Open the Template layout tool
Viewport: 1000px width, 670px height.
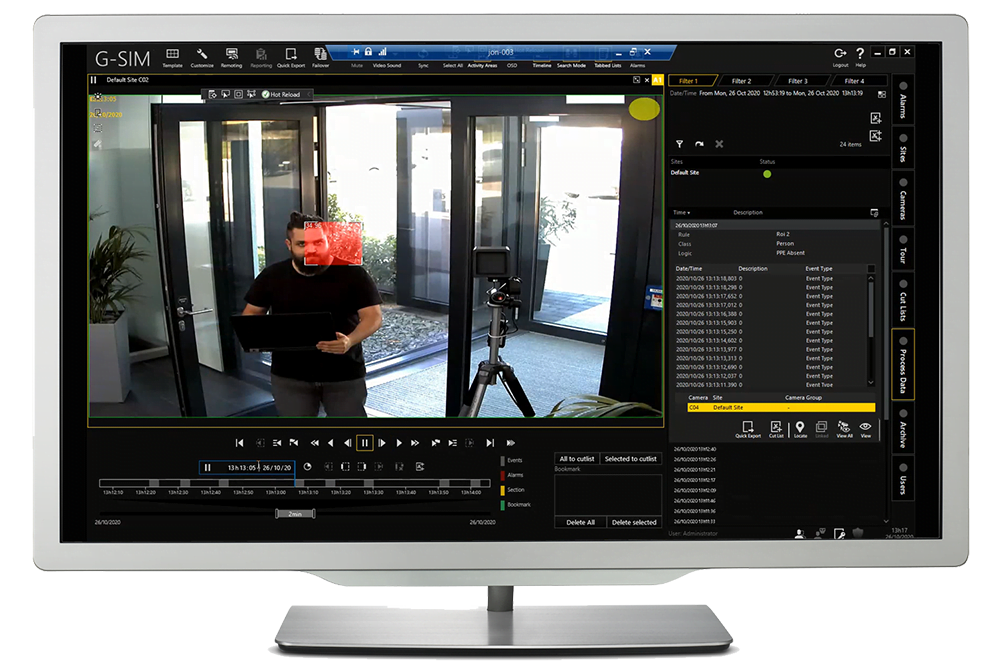(172, 56)
